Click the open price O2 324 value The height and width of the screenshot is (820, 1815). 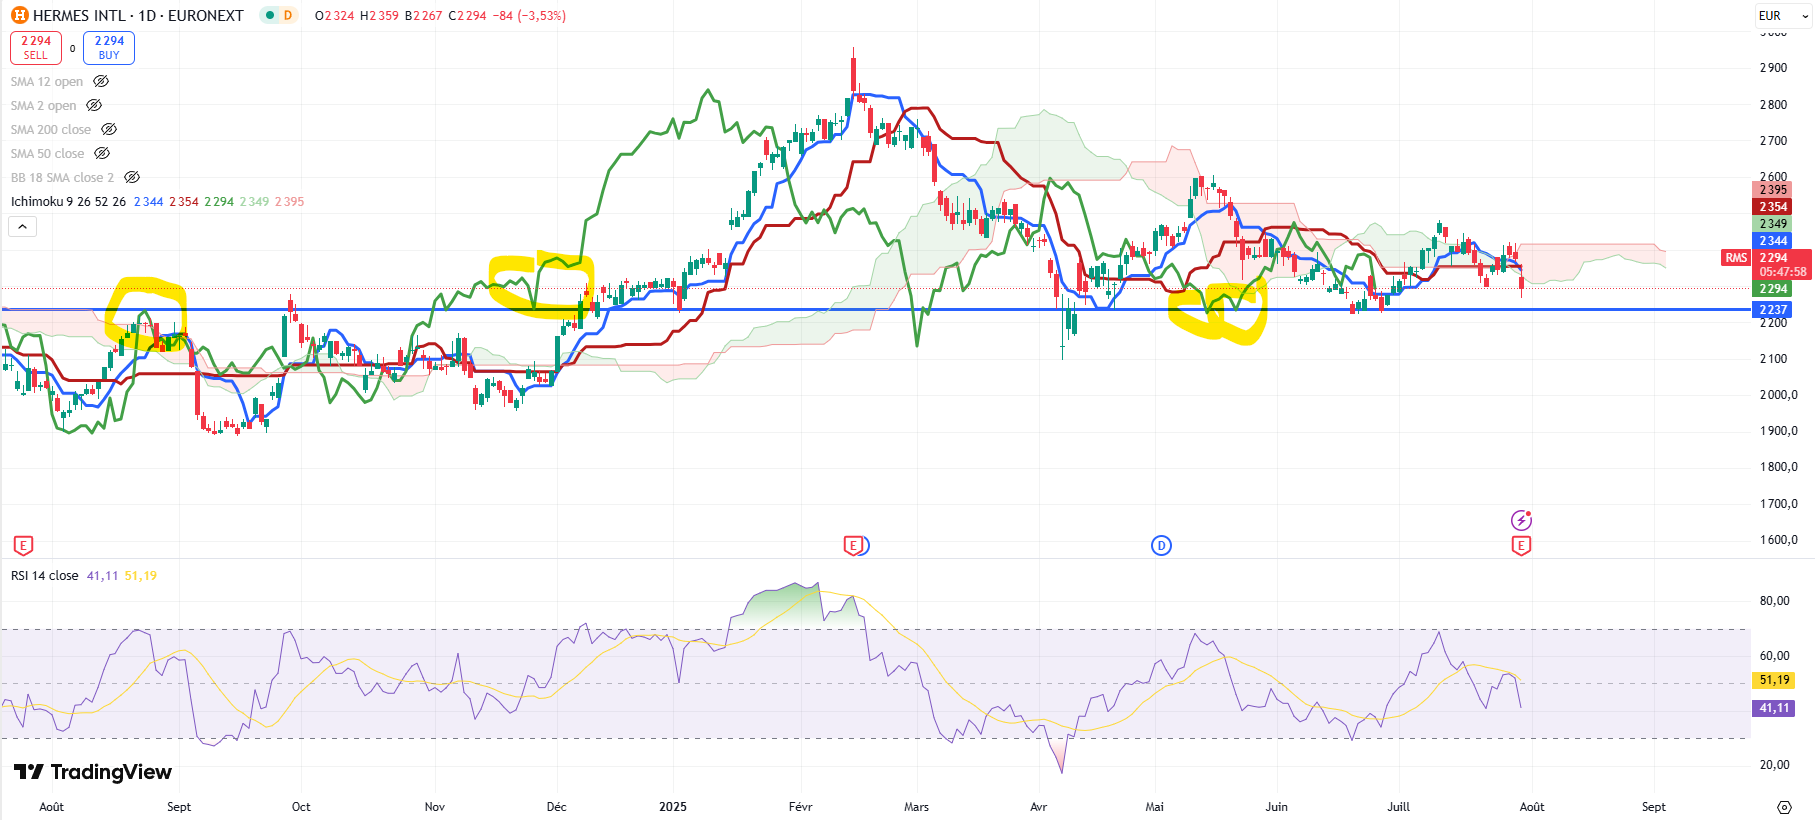(x=335, y=16)
